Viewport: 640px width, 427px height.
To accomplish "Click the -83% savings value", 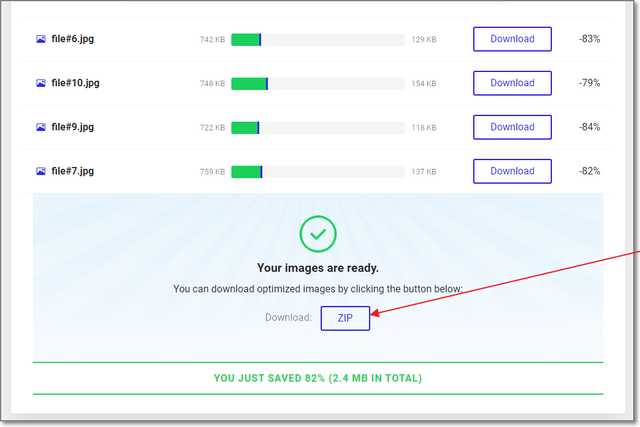I will (588, 39).
